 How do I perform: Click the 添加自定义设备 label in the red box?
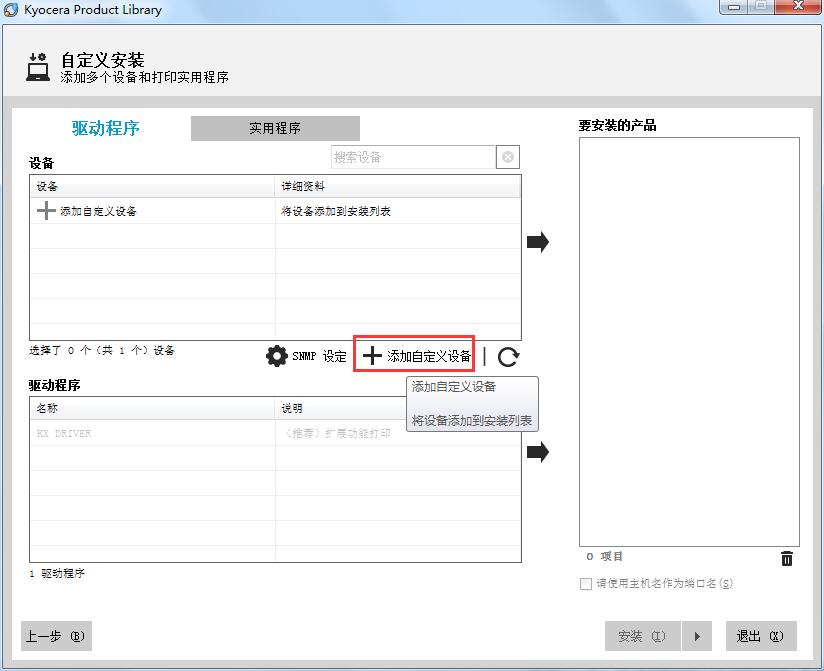429,356
